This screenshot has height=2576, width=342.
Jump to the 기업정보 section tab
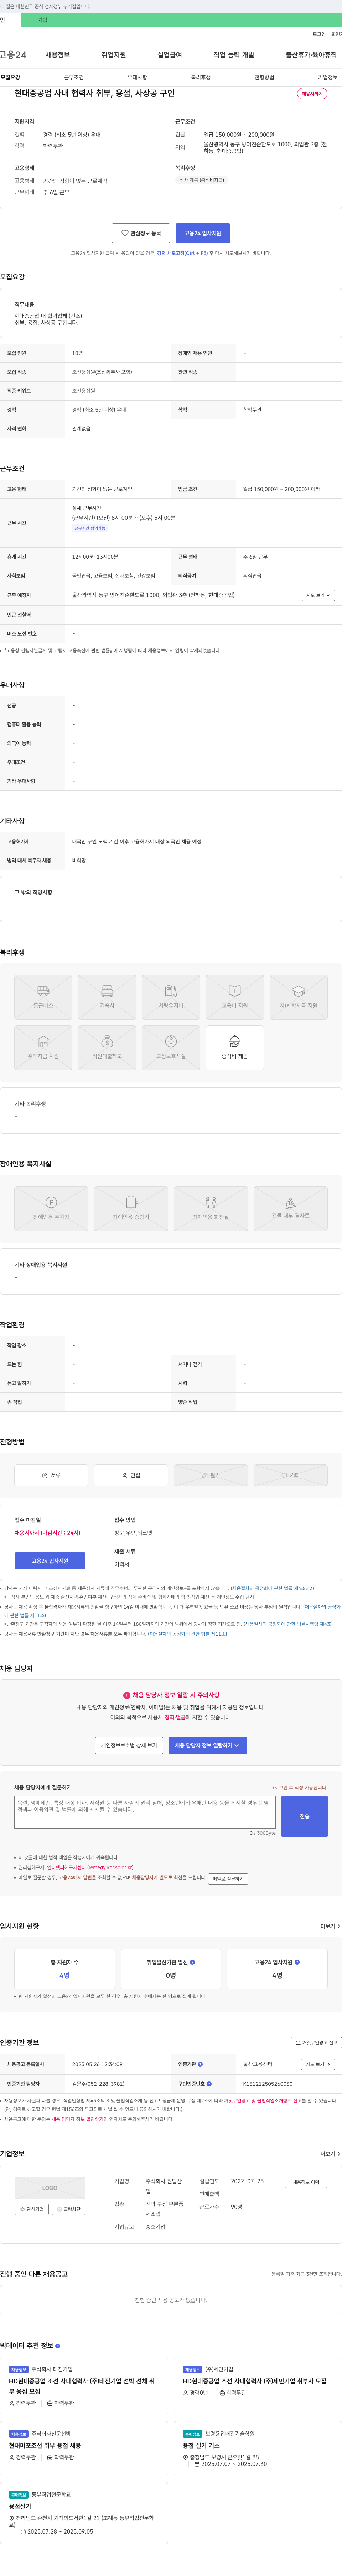point(328,77)
